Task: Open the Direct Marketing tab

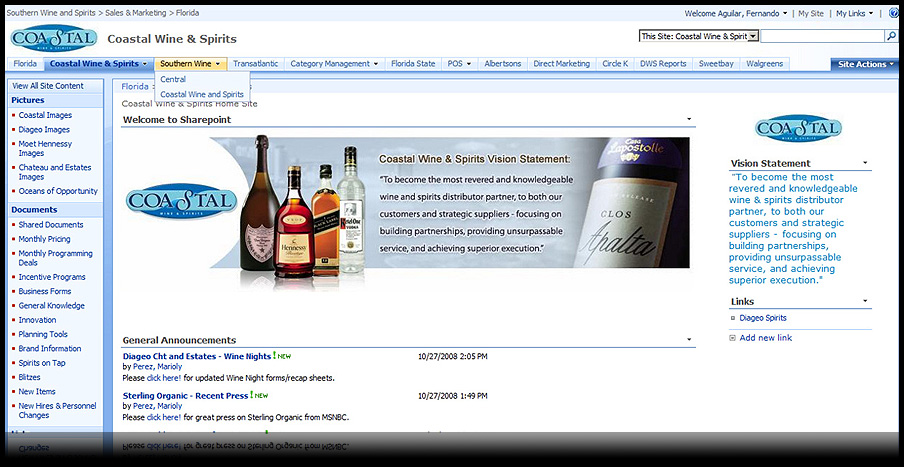Action: click(562, 64)
